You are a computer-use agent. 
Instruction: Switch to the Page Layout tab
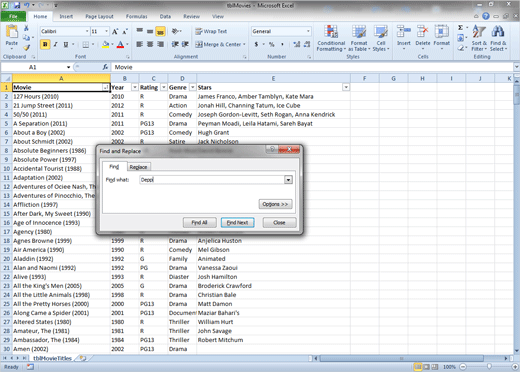click(99, 16)
